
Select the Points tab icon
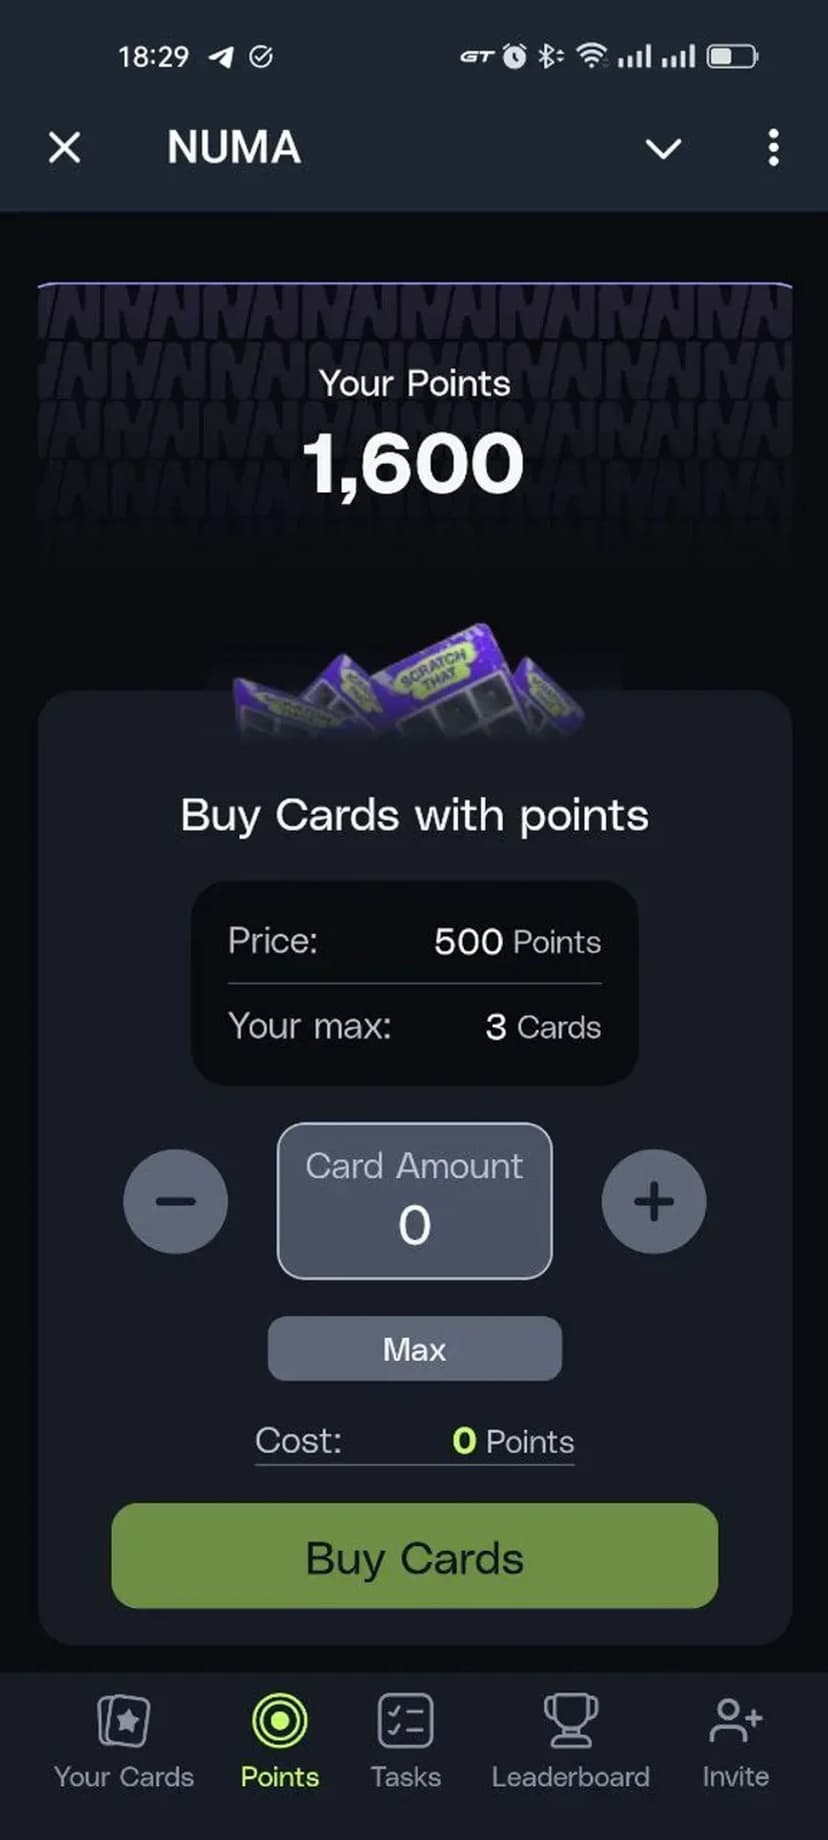[x=280, y=1721]
